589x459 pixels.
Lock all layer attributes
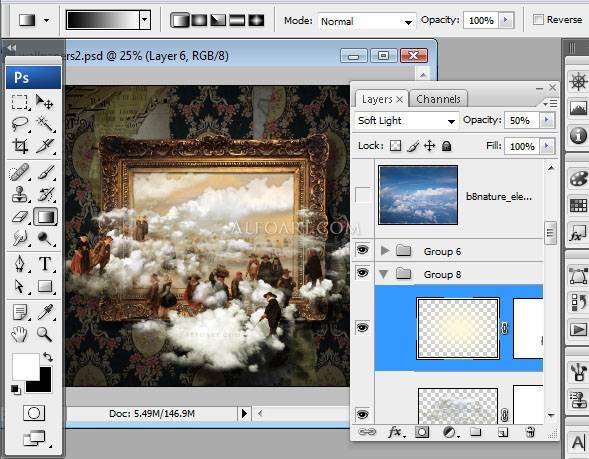pyautogui.click(x=446, y=146)
